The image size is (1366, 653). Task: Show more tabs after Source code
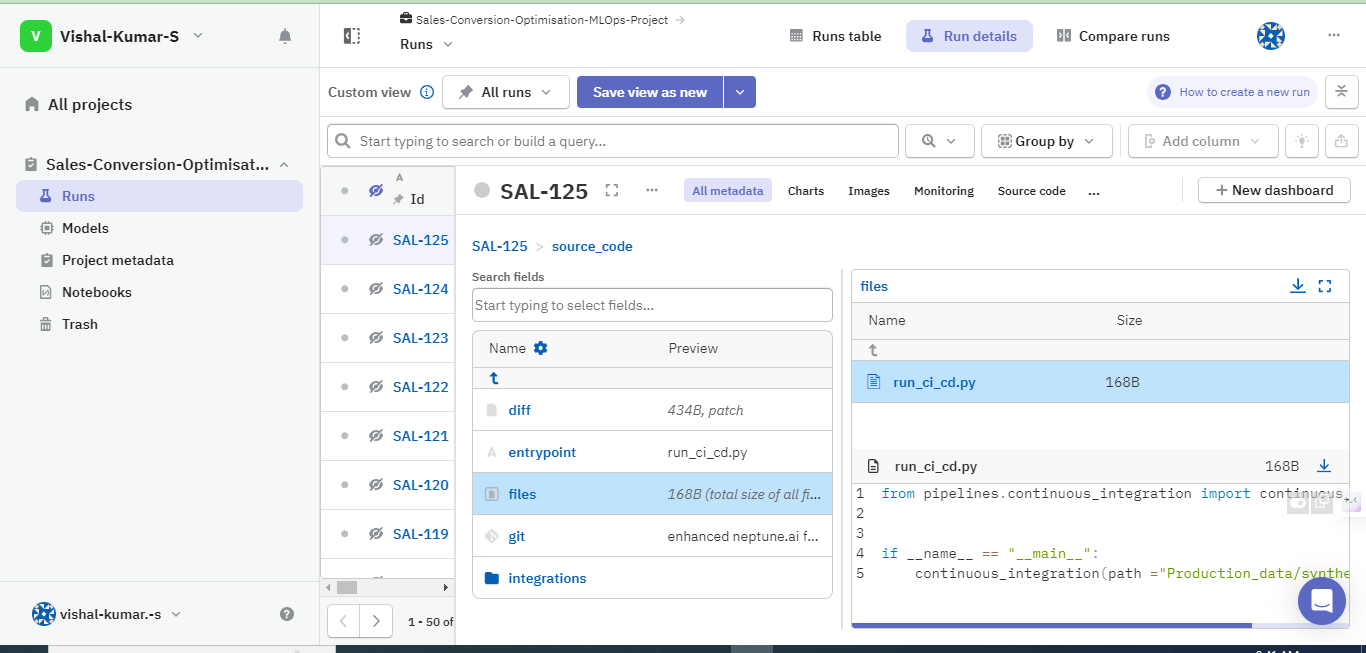click(x=1094, y=191)
